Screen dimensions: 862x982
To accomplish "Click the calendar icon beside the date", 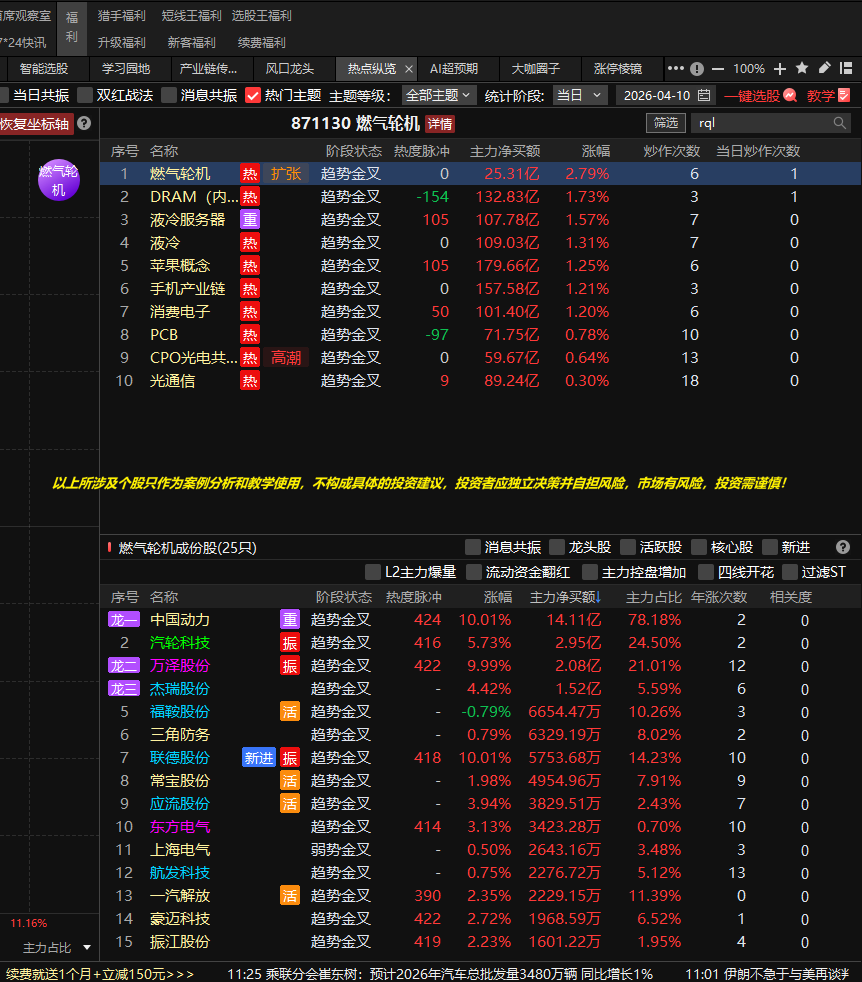I will tap(705, 95).
